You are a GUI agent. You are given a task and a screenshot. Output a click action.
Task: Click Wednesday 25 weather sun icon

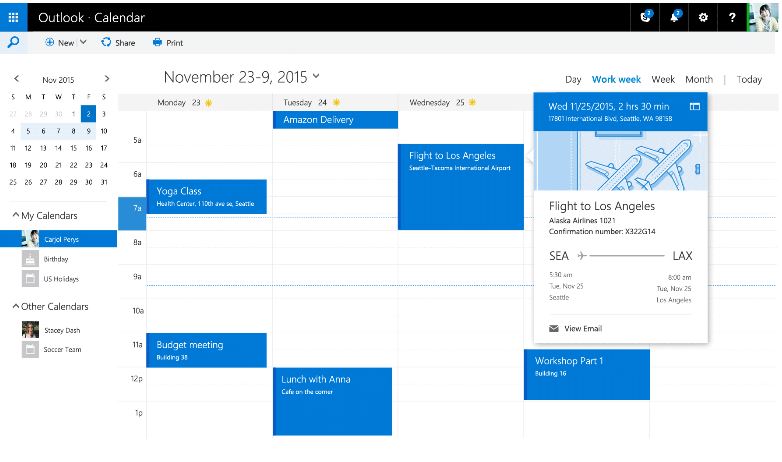(x=472, y=102)
